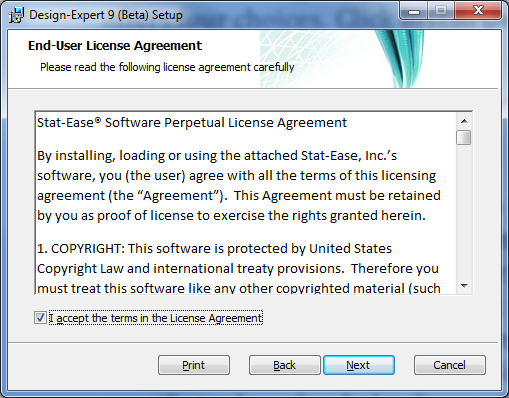The image size is (509, 398).
Task: Close the setup window with the red X
Action: (x=478, y=12)
